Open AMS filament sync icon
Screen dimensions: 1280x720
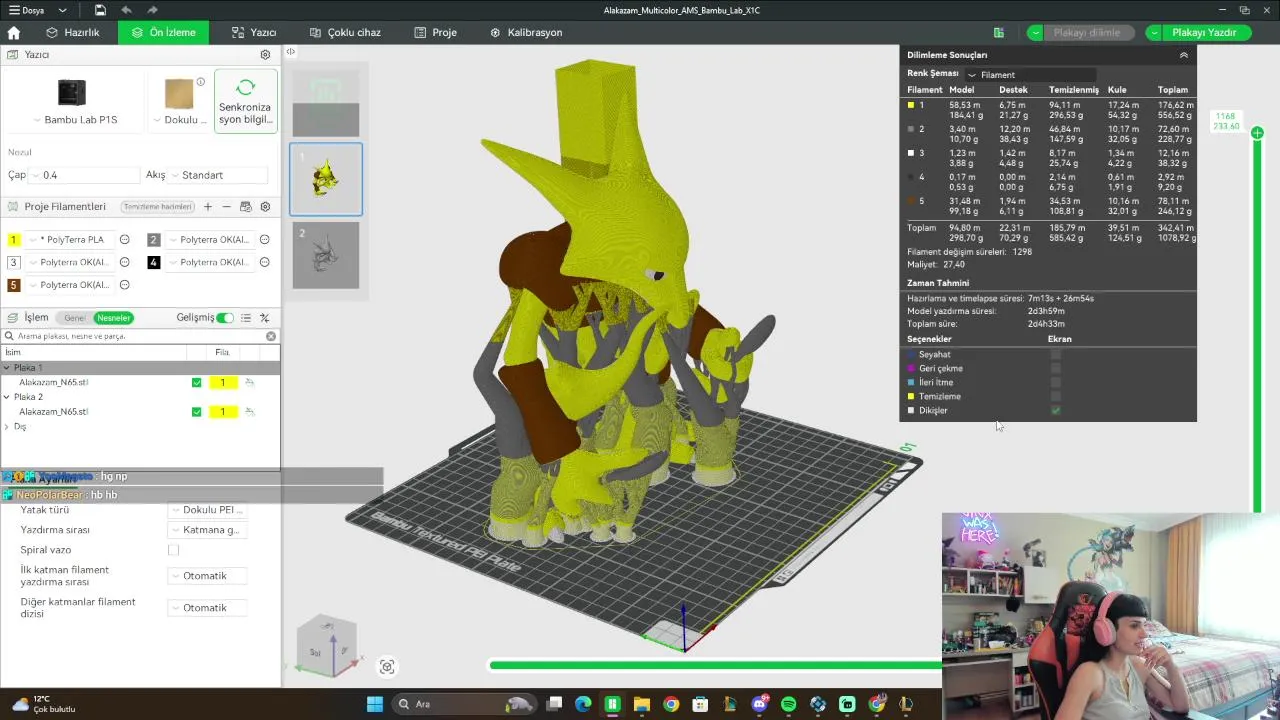246,207
